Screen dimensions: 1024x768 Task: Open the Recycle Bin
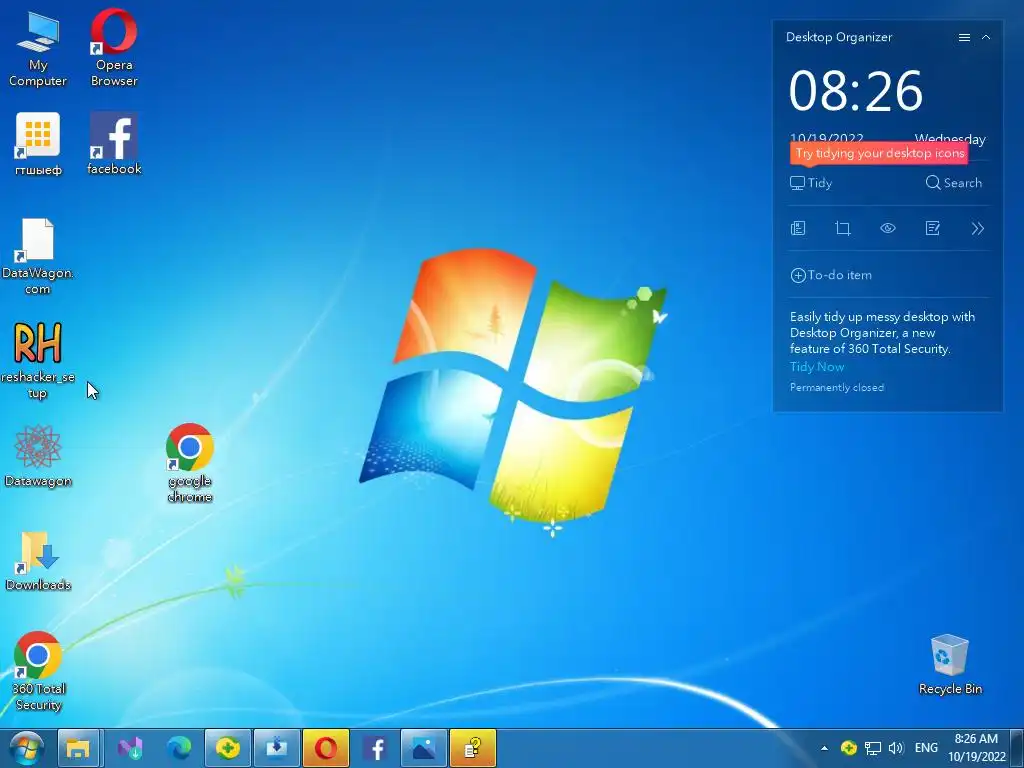point(950,664)
